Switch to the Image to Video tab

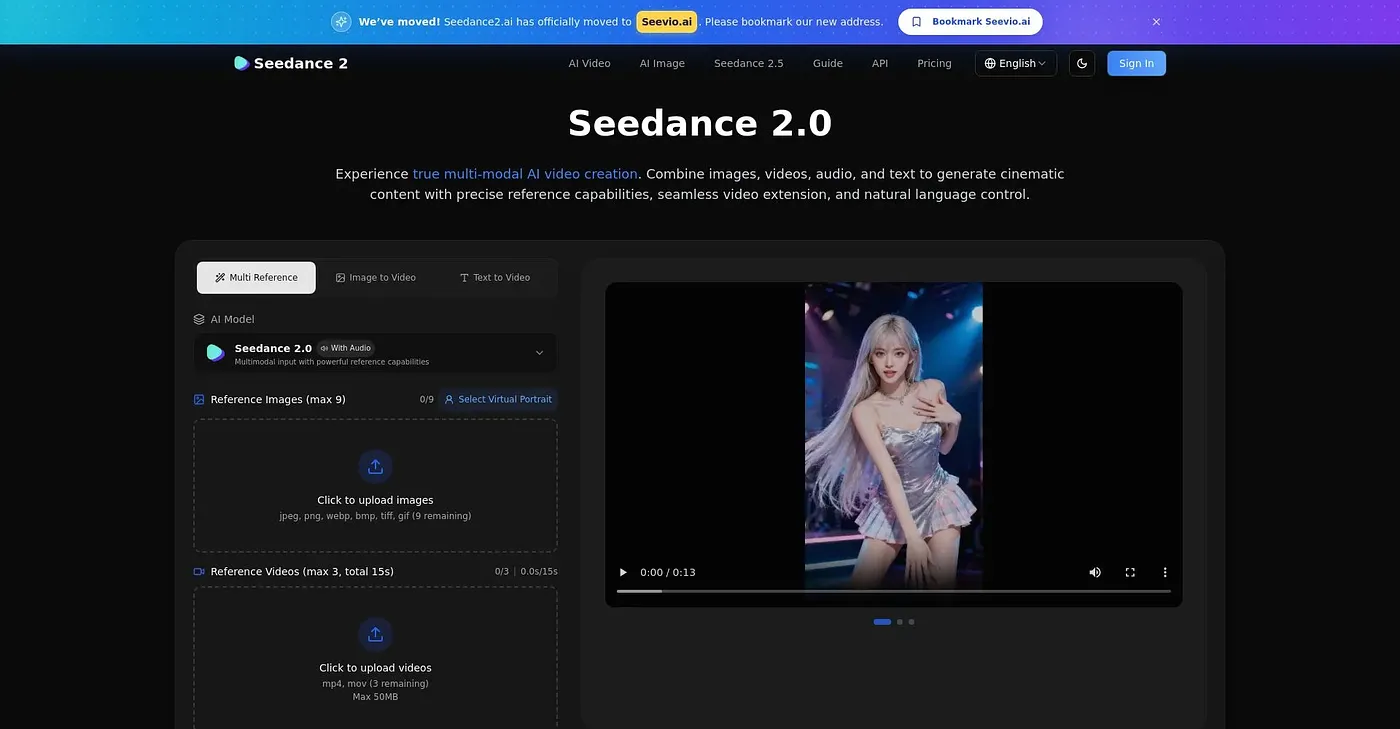(x=376, y=278)
